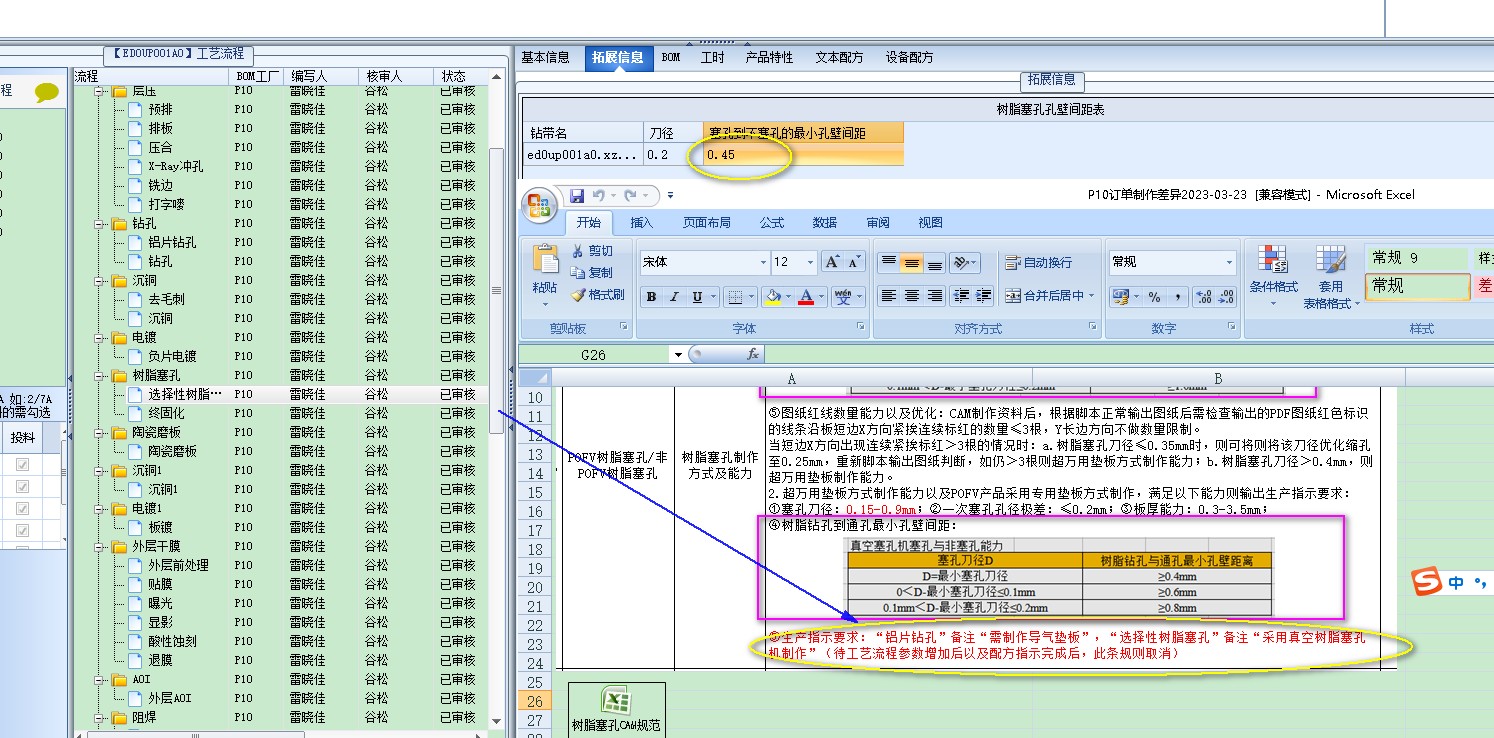Viewport: 1494px width, 738px height.
Task: Click the Sogou input method S icon
Action: pos(1425,582)
